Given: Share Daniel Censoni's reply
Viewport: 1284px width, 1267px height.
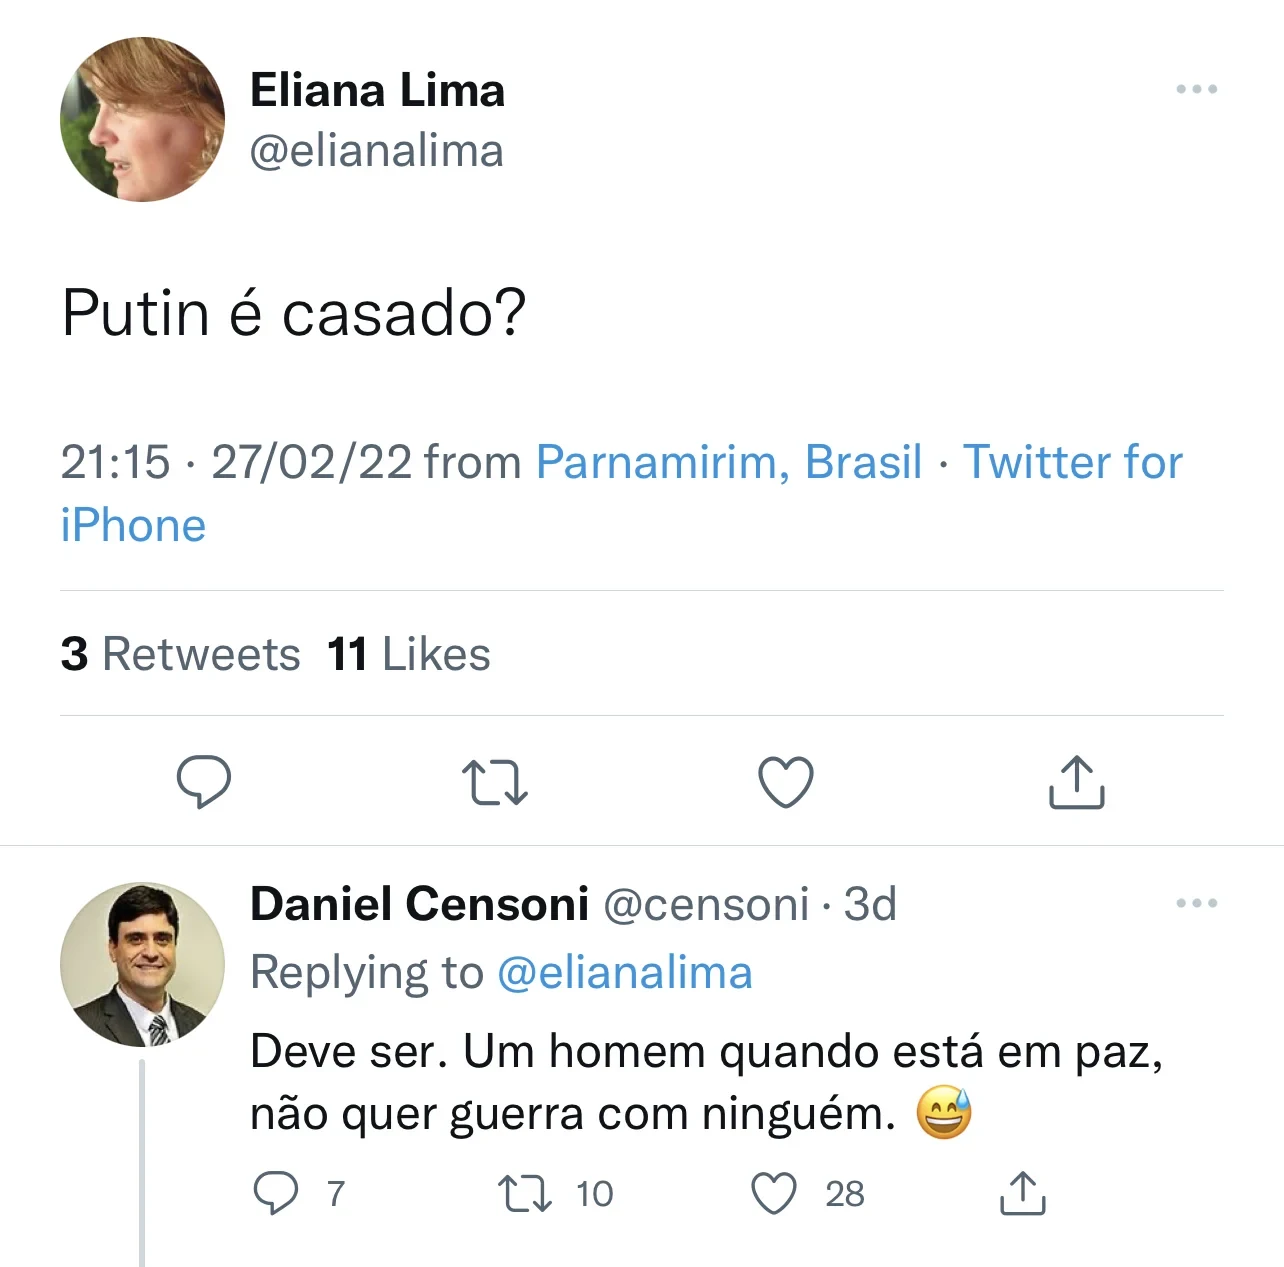Looking at the screenshot, I should click(x=1021, y=1192).
